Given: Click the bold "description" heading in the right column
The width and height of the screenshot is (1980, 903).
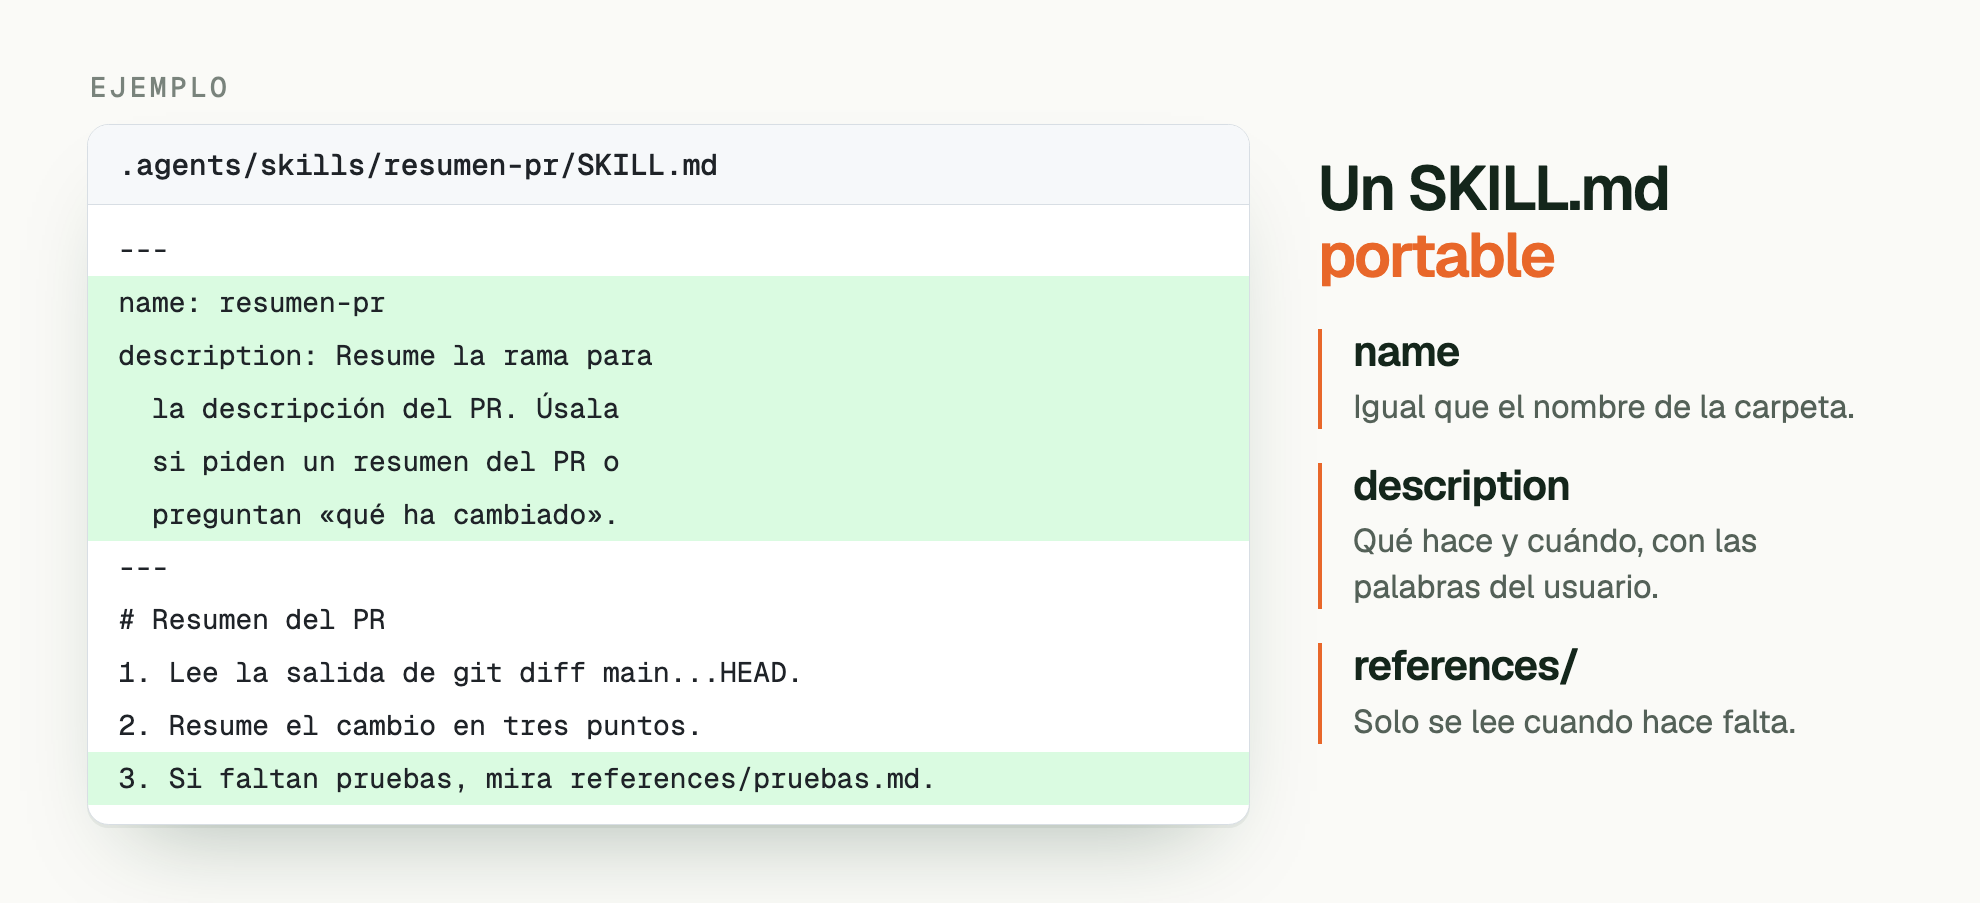Looking at the screenshot, I should click(1461, 486).
